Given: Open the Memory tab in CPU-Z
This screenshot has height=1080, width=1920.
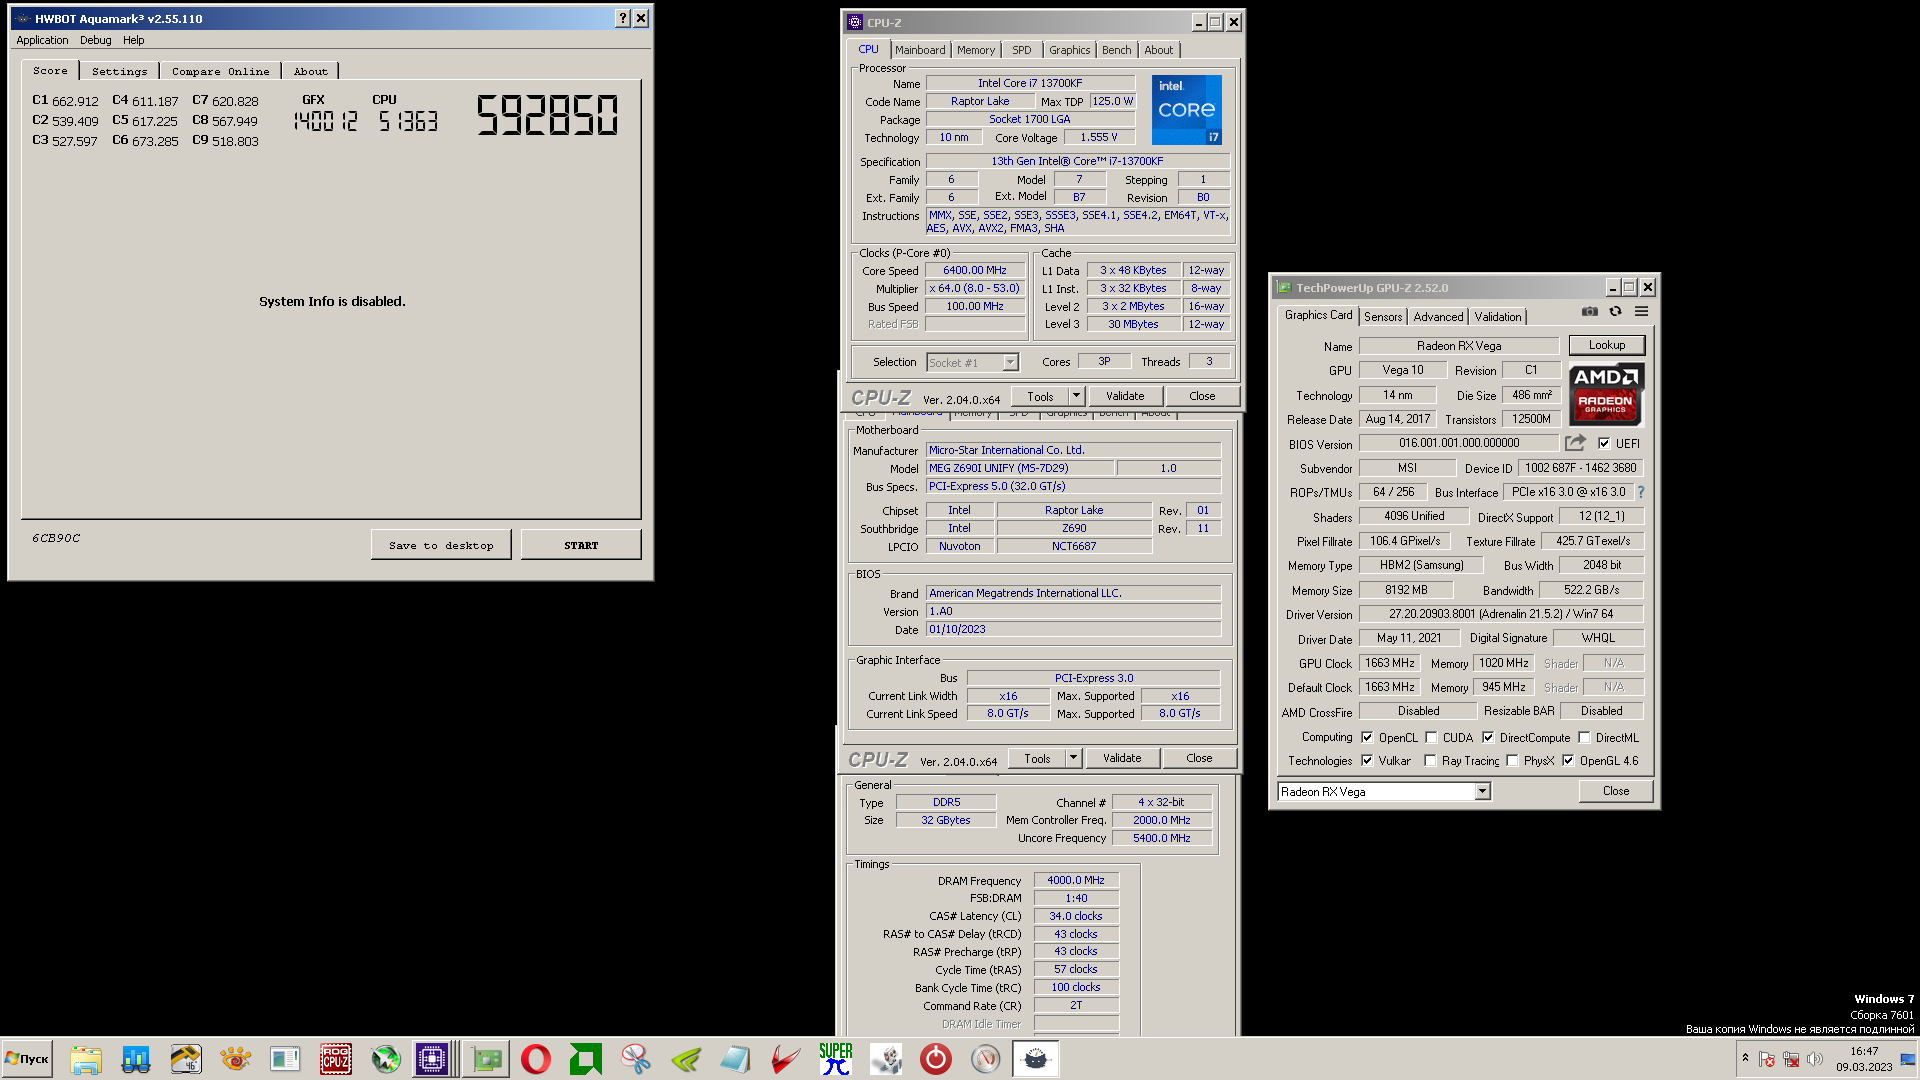Looking at the screenshot, I should tap(976, 50).
